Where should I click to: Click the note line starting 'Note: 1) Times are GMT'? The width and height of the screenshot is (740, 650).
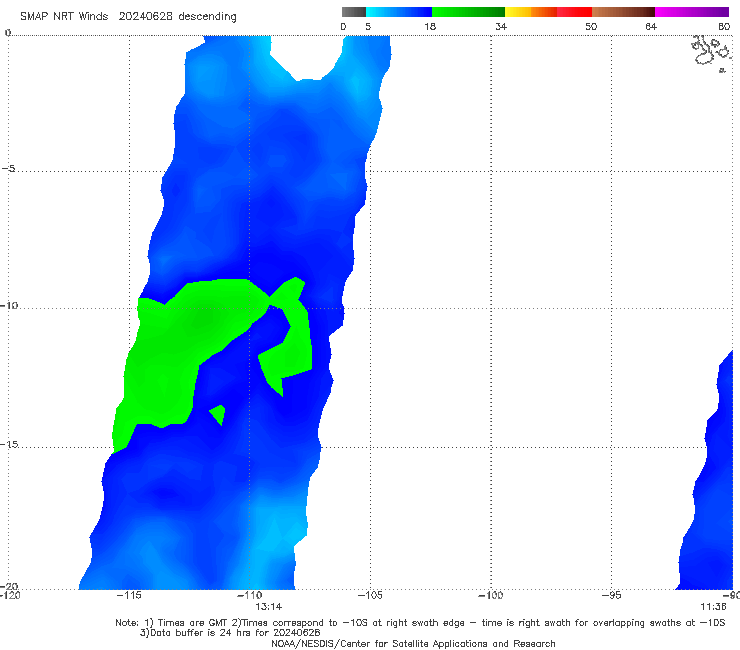click(x=420, y=623)
